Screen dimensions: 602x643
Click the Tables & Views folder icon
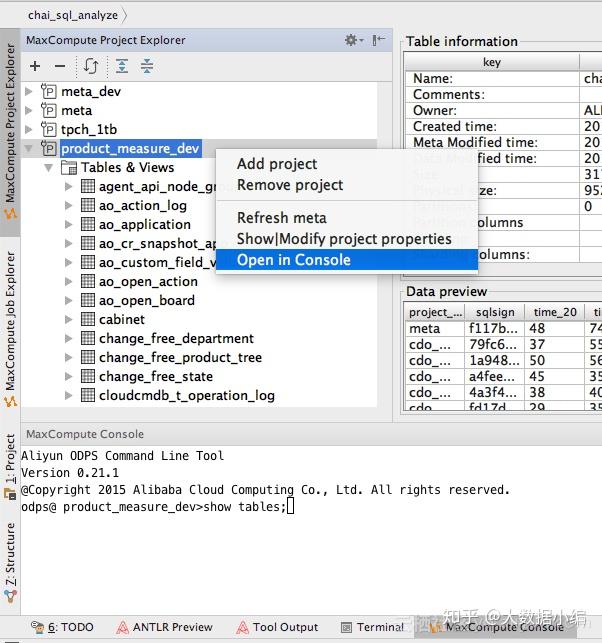pyautogui.click(x=68, y=168)
